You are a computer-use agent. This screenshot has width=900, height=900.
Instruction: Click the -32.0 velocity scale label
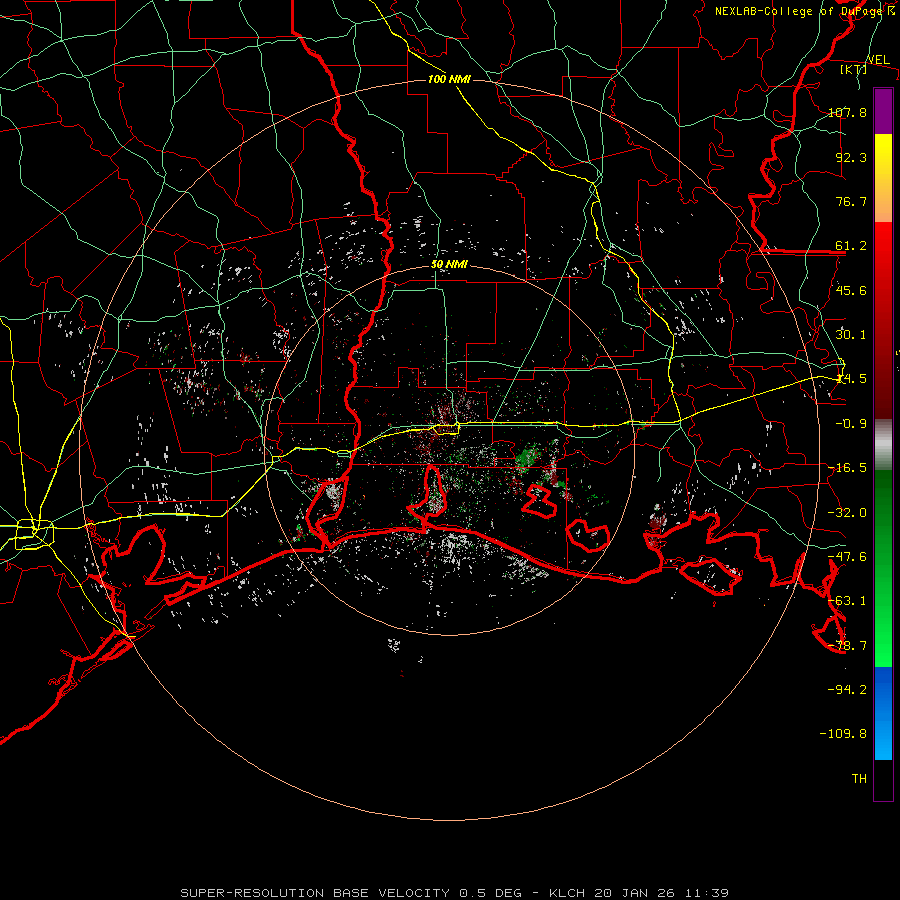[x=847, y=513]
